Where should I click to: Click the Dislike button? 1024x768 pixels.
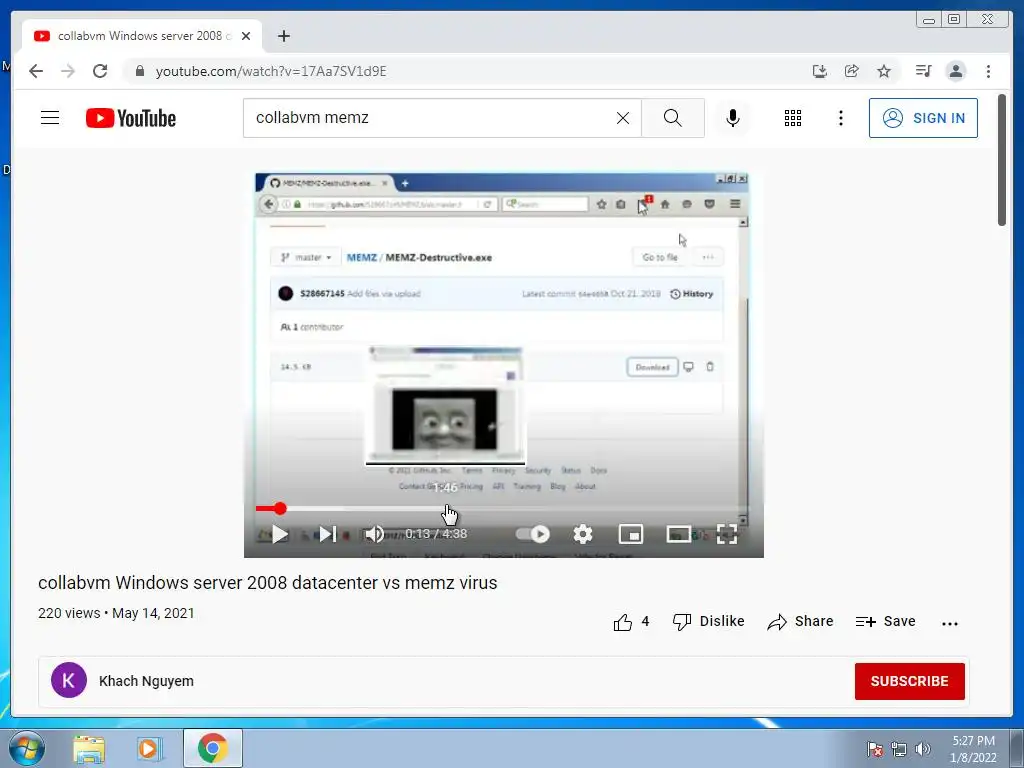[x=709, y=622]
